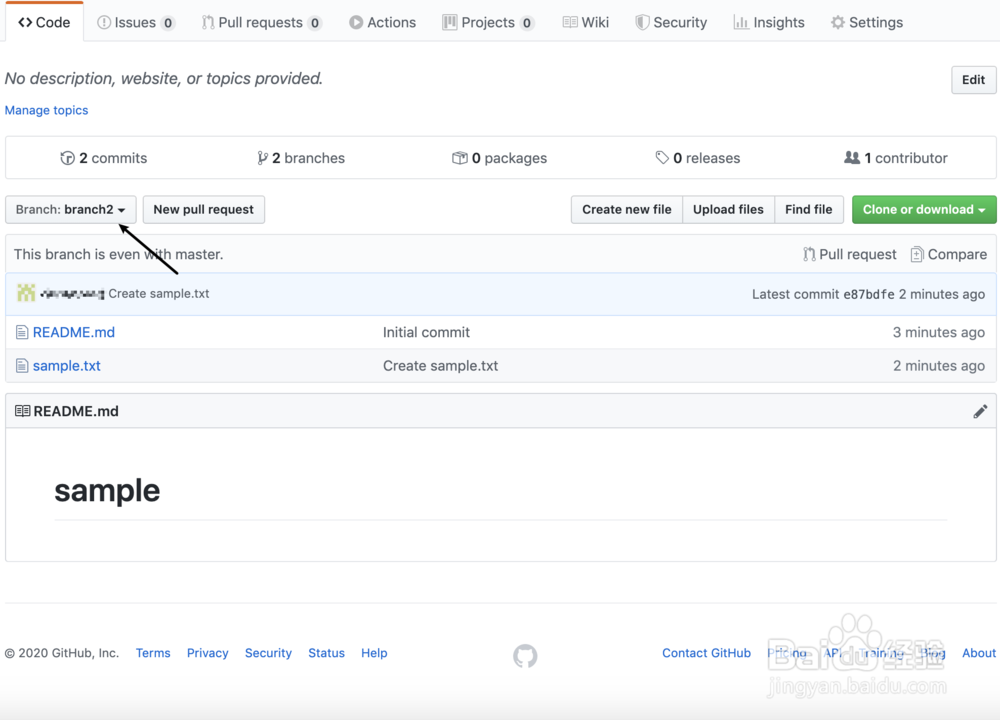The width and height of the screenshot is (1000, 720).
Task: Expand the Clone or download menu
Action: [924, 210]
